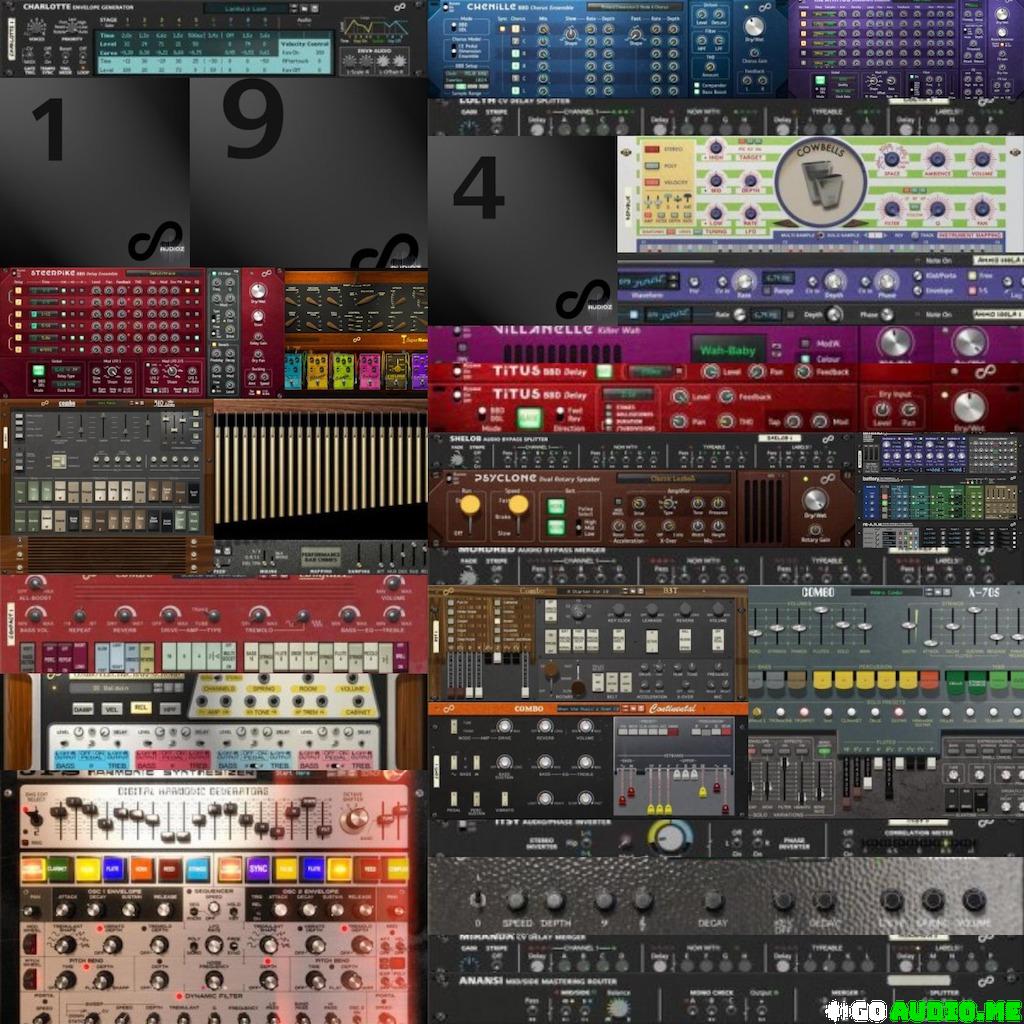
Task: Click the Cowbells HIGH knob
Action: point(716,148)
